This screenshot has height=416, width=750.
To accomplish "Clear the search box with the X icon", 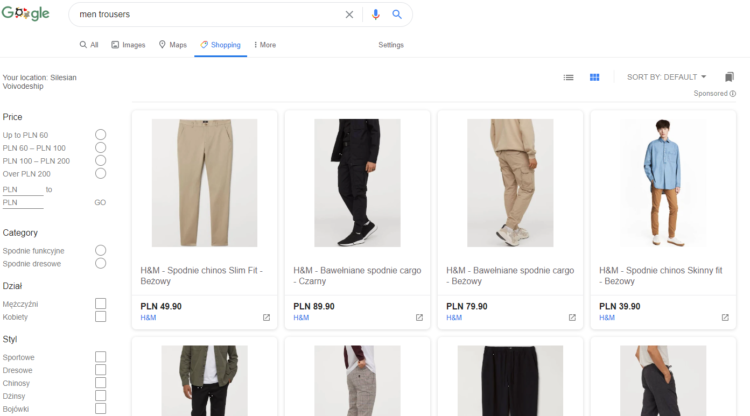I will tap(349, 15).
